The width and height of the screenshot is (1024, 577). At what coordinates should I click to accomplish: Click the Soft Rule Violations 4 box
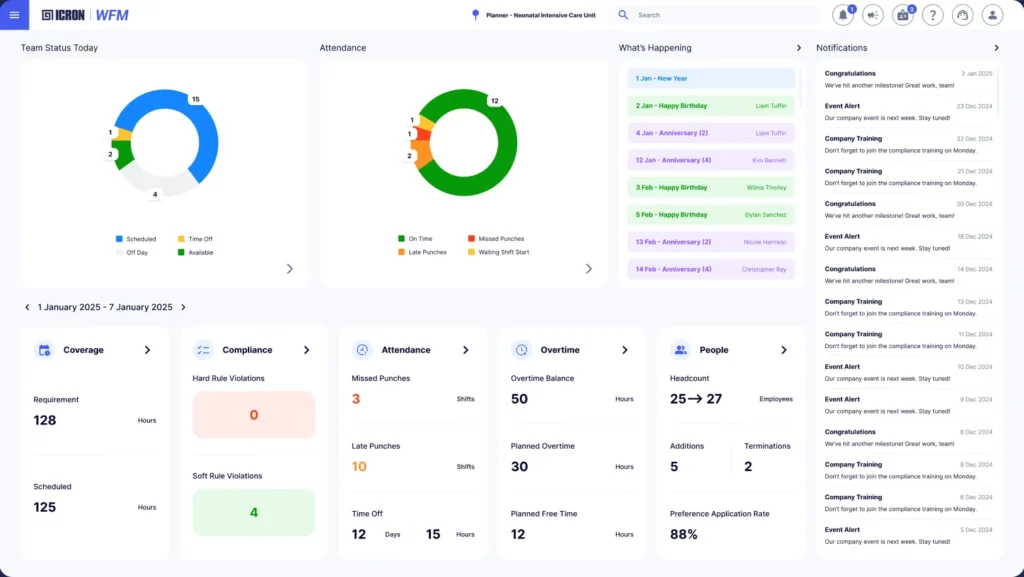[254, 512]
